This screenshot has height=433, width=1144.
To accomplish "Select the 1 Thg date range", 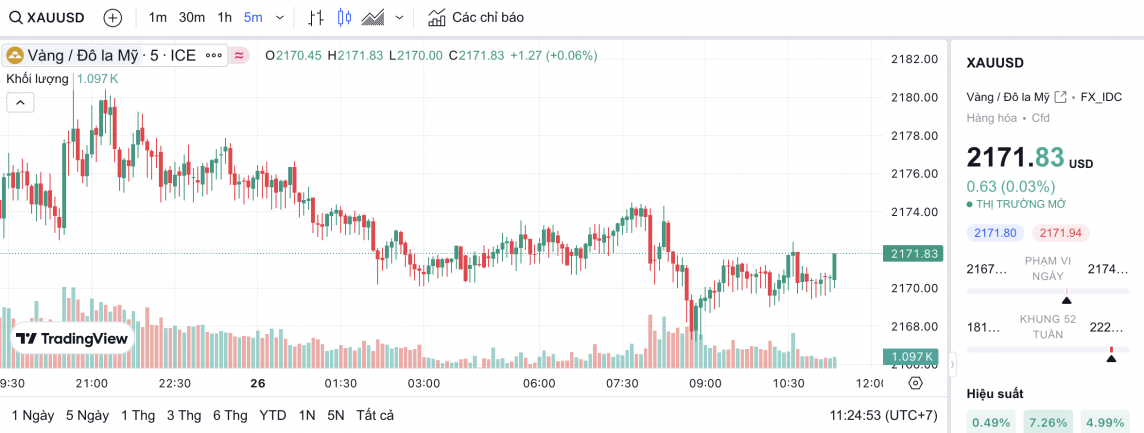I will click(137, 415).
